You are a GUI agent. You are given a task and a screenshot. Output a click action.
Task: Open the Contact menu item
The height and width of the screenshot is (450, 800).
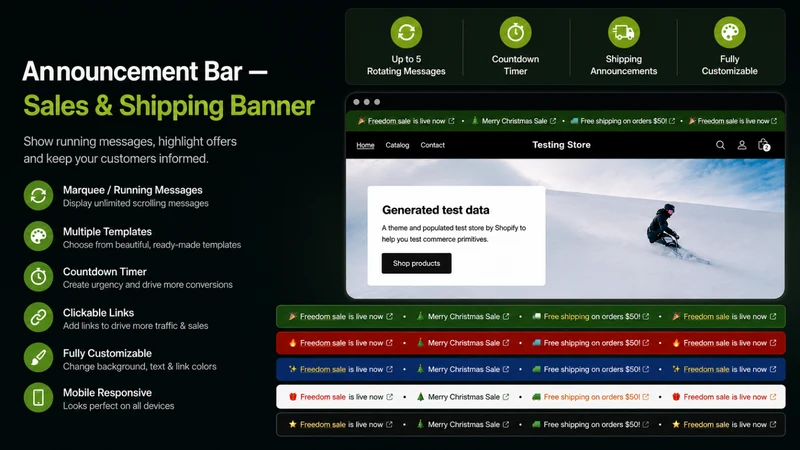pyautogui.click(x=433, y=145)
